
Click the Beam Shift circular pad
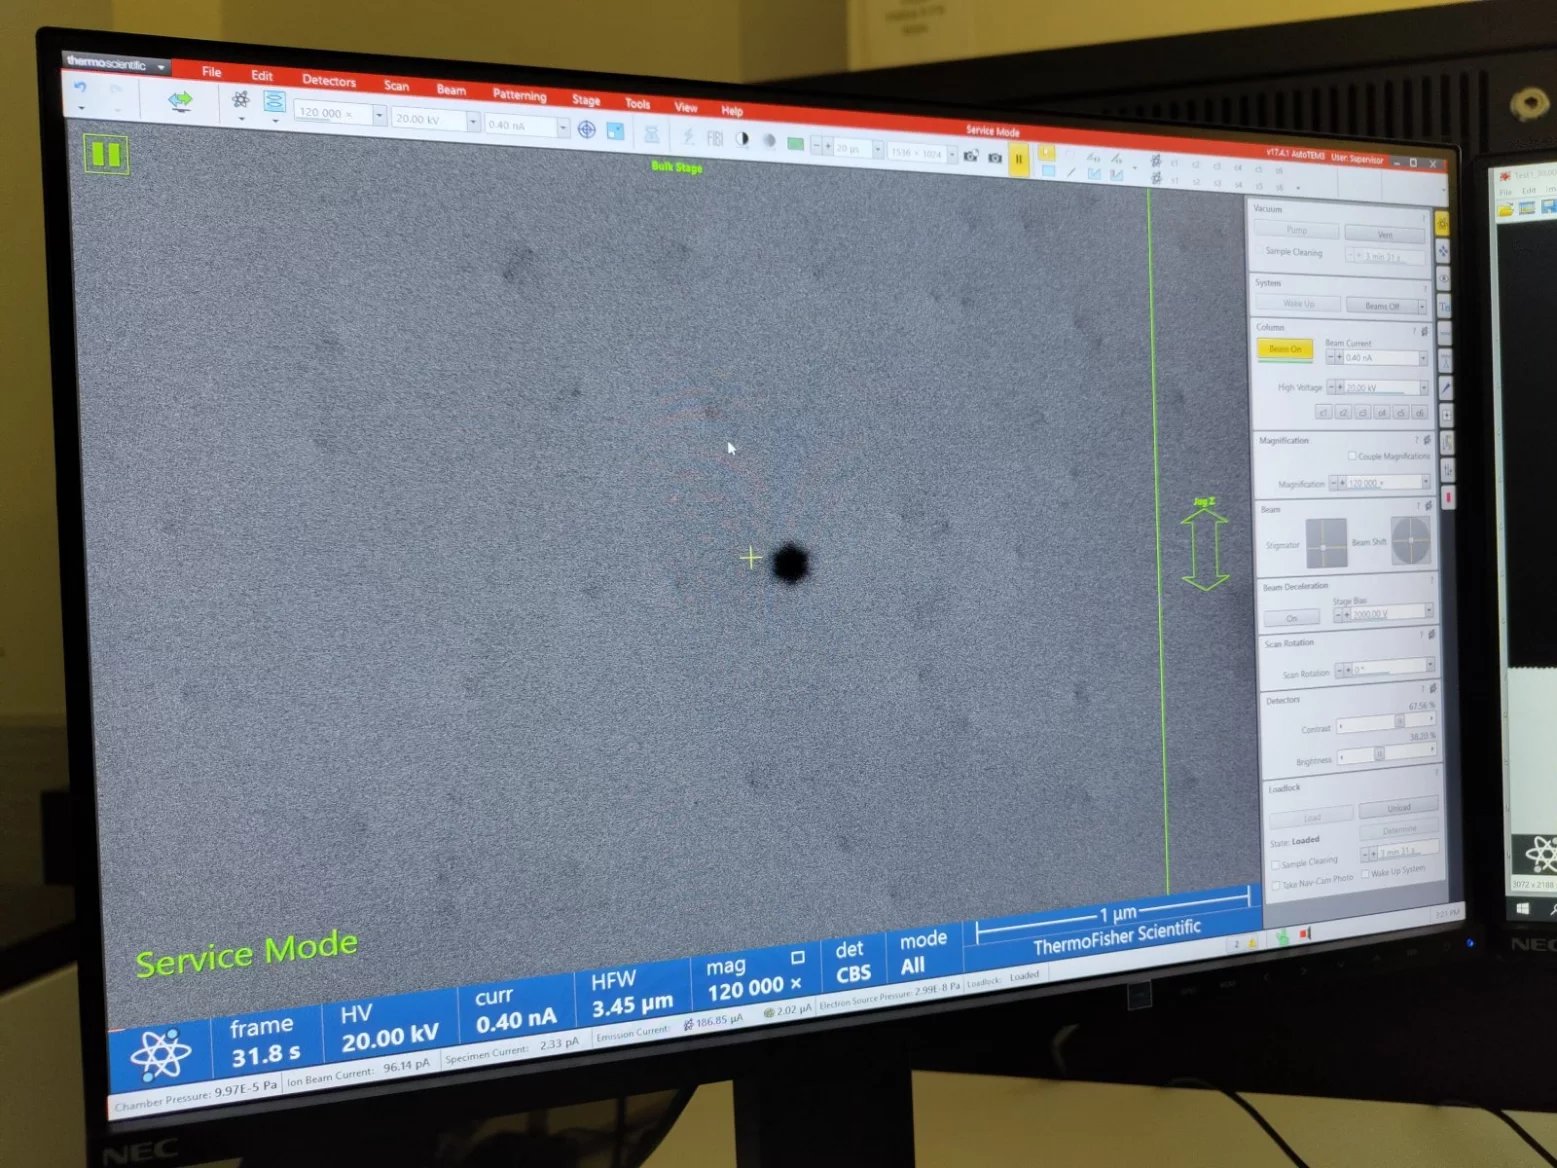[1411, 541]
